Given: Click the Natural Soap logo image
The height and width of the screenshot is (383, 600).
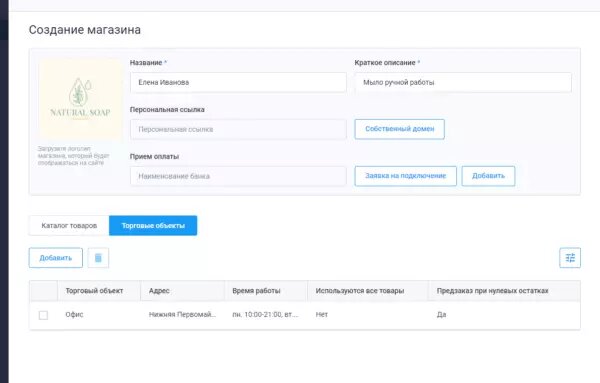Looking at the screenshot, I should (80, 98).
